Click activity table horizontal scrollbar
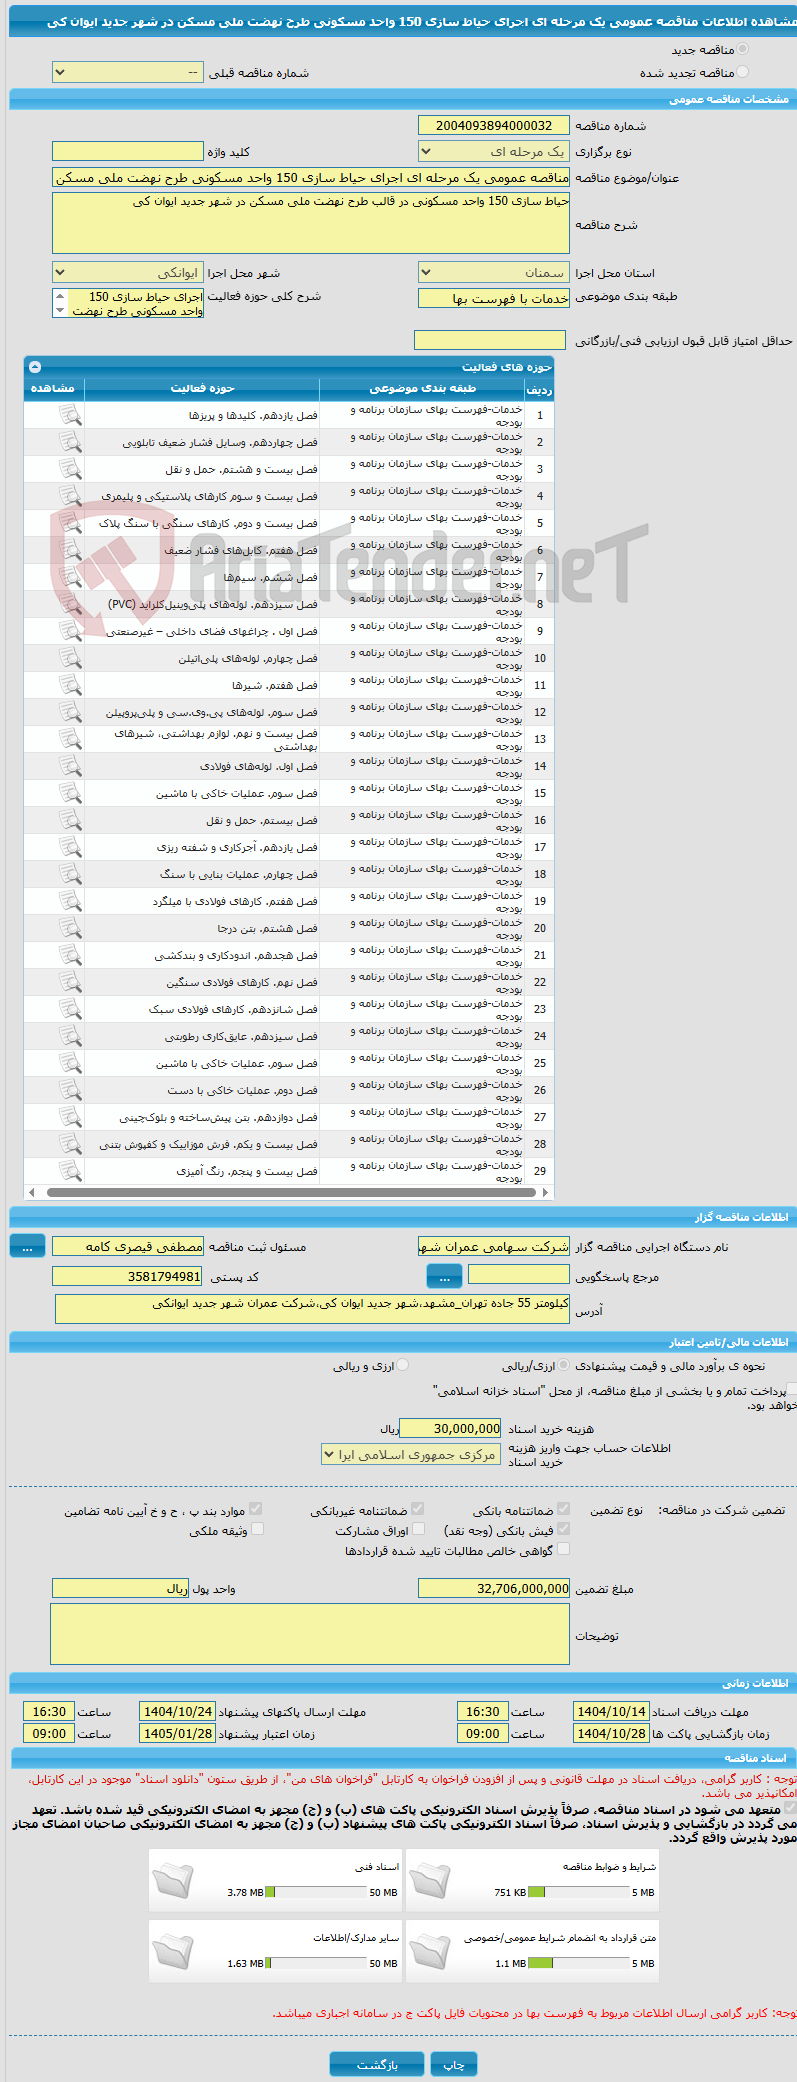797x2082 pixels. [x=289, y=1192]
